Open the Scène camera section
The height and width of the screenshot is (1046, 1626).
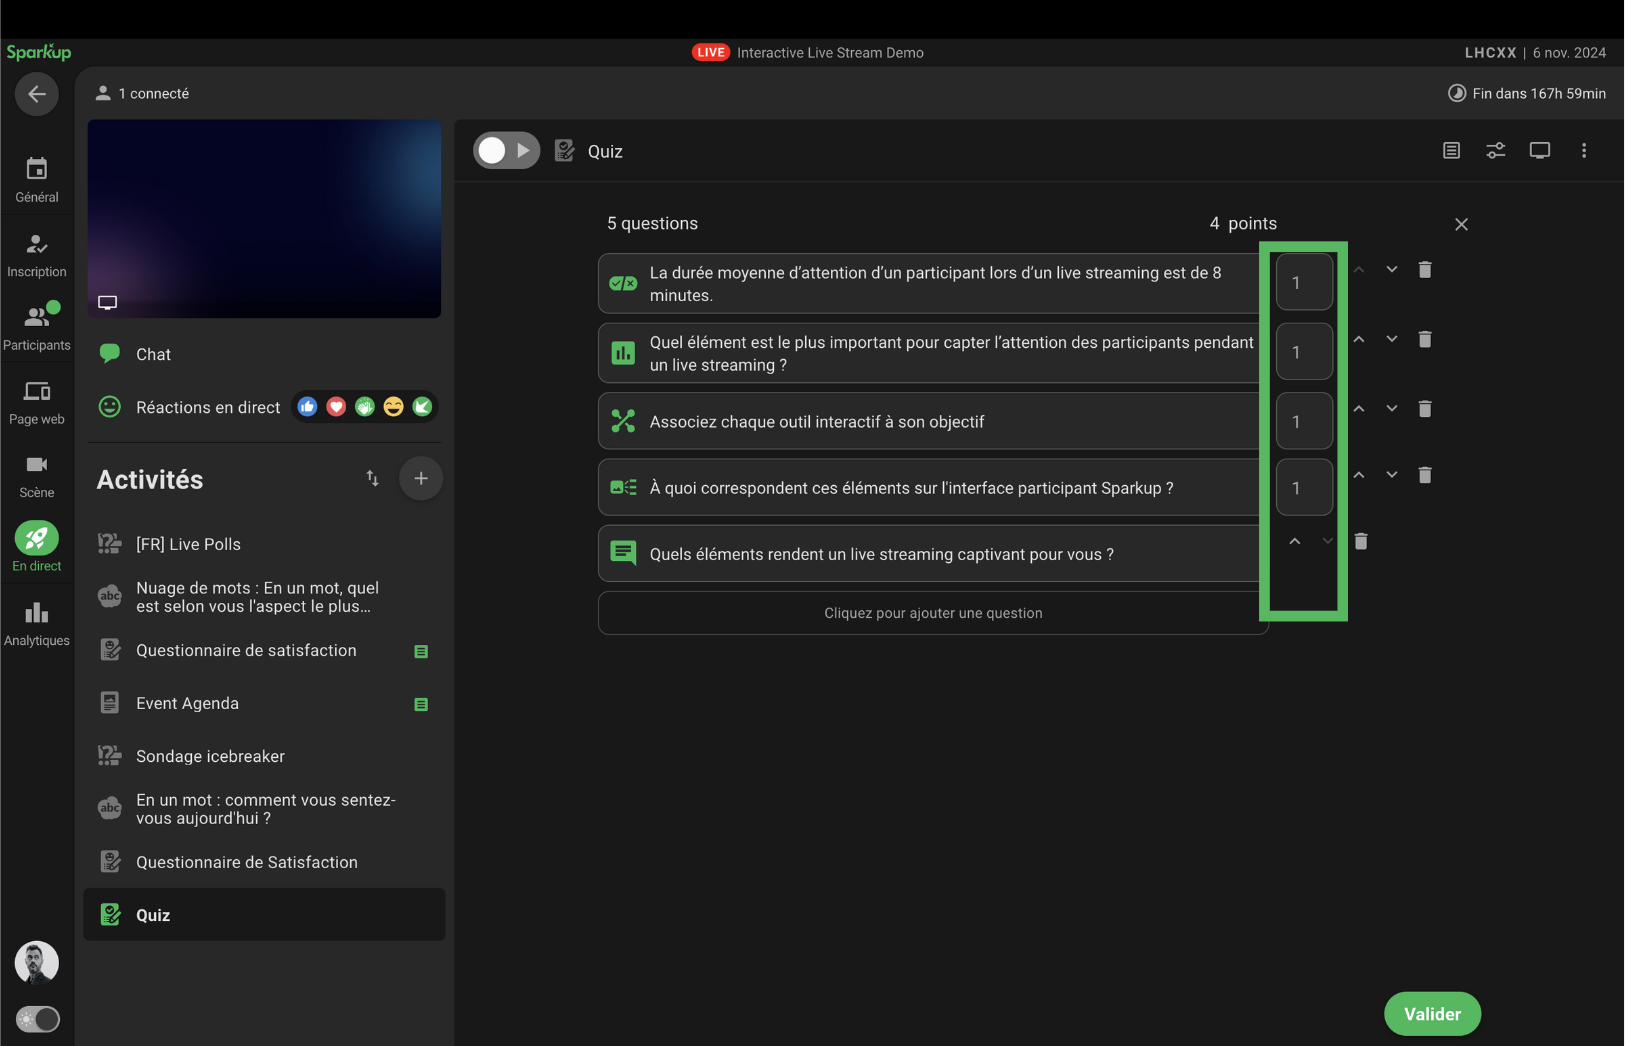tap(37, 475)
